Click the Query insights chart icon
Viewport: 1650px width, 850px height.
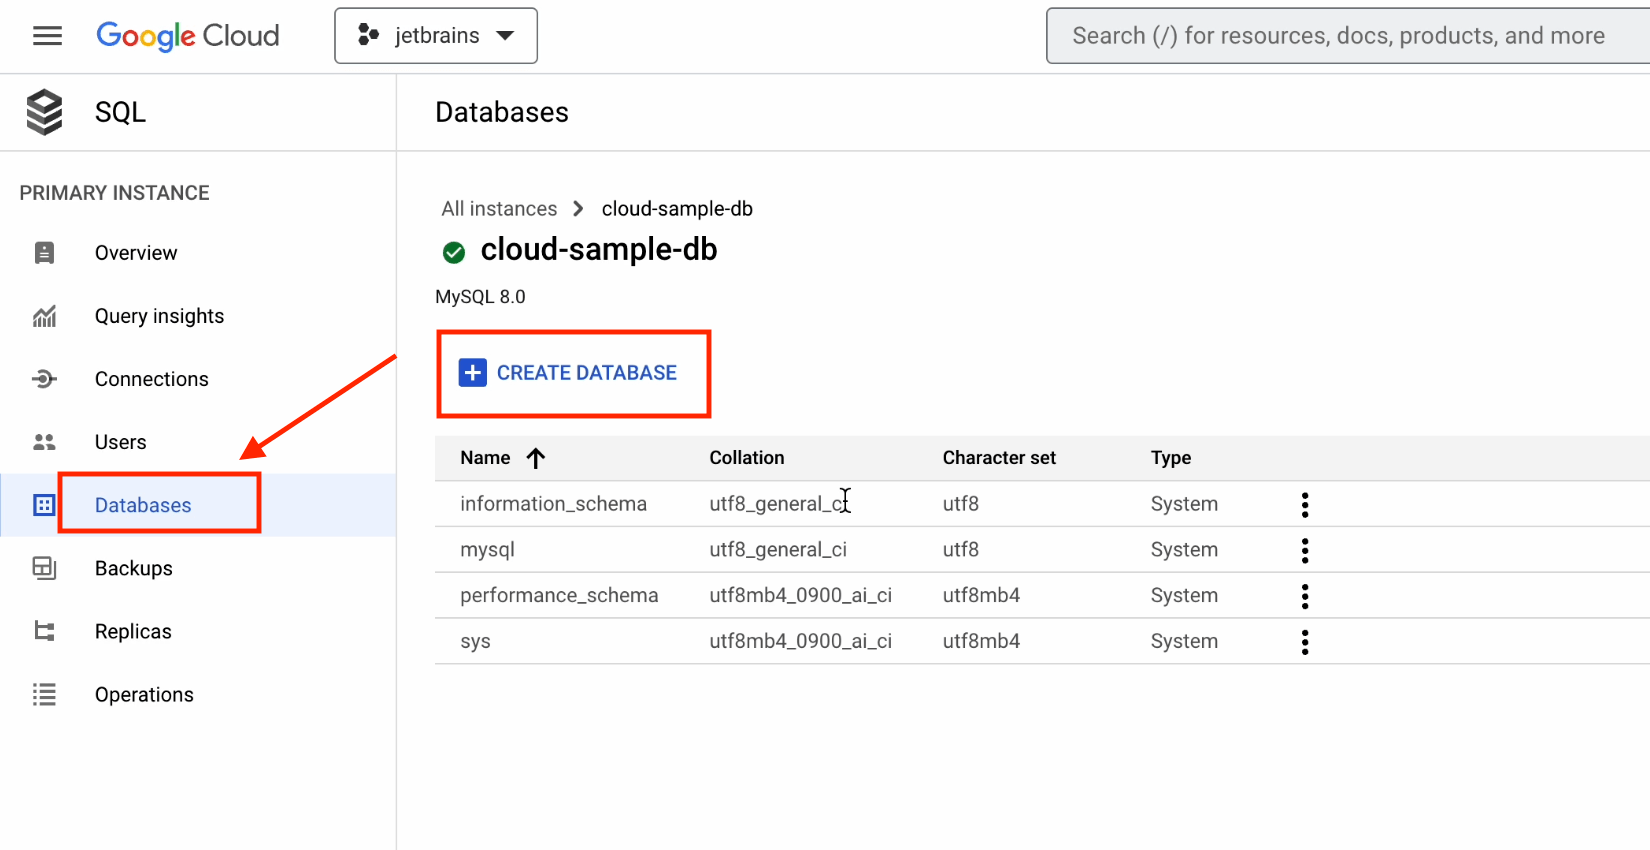coord(44,316)
